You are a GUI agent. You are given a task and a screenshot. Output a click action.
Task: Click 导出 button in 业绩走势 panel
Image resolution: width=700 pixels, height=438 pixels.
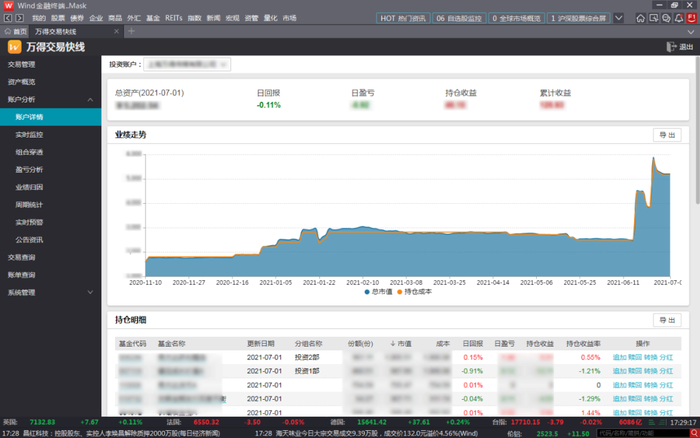[x=665, y=135]
